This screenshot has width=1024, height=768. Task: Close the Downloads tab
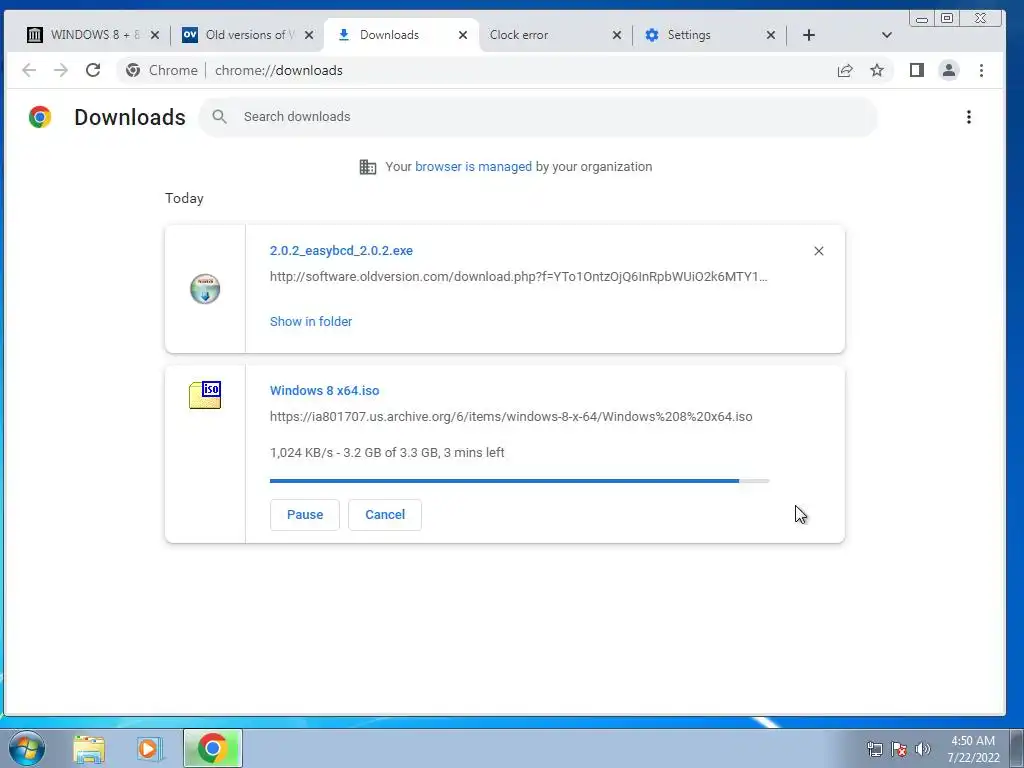462,35
